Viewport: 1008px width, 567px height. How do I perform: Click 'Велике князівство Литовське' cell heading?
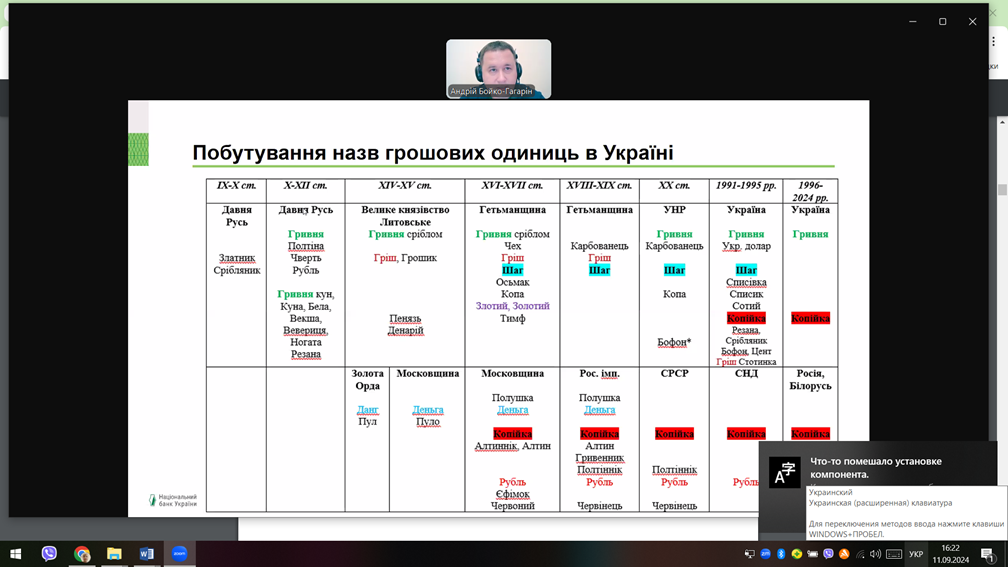(405, 215)
